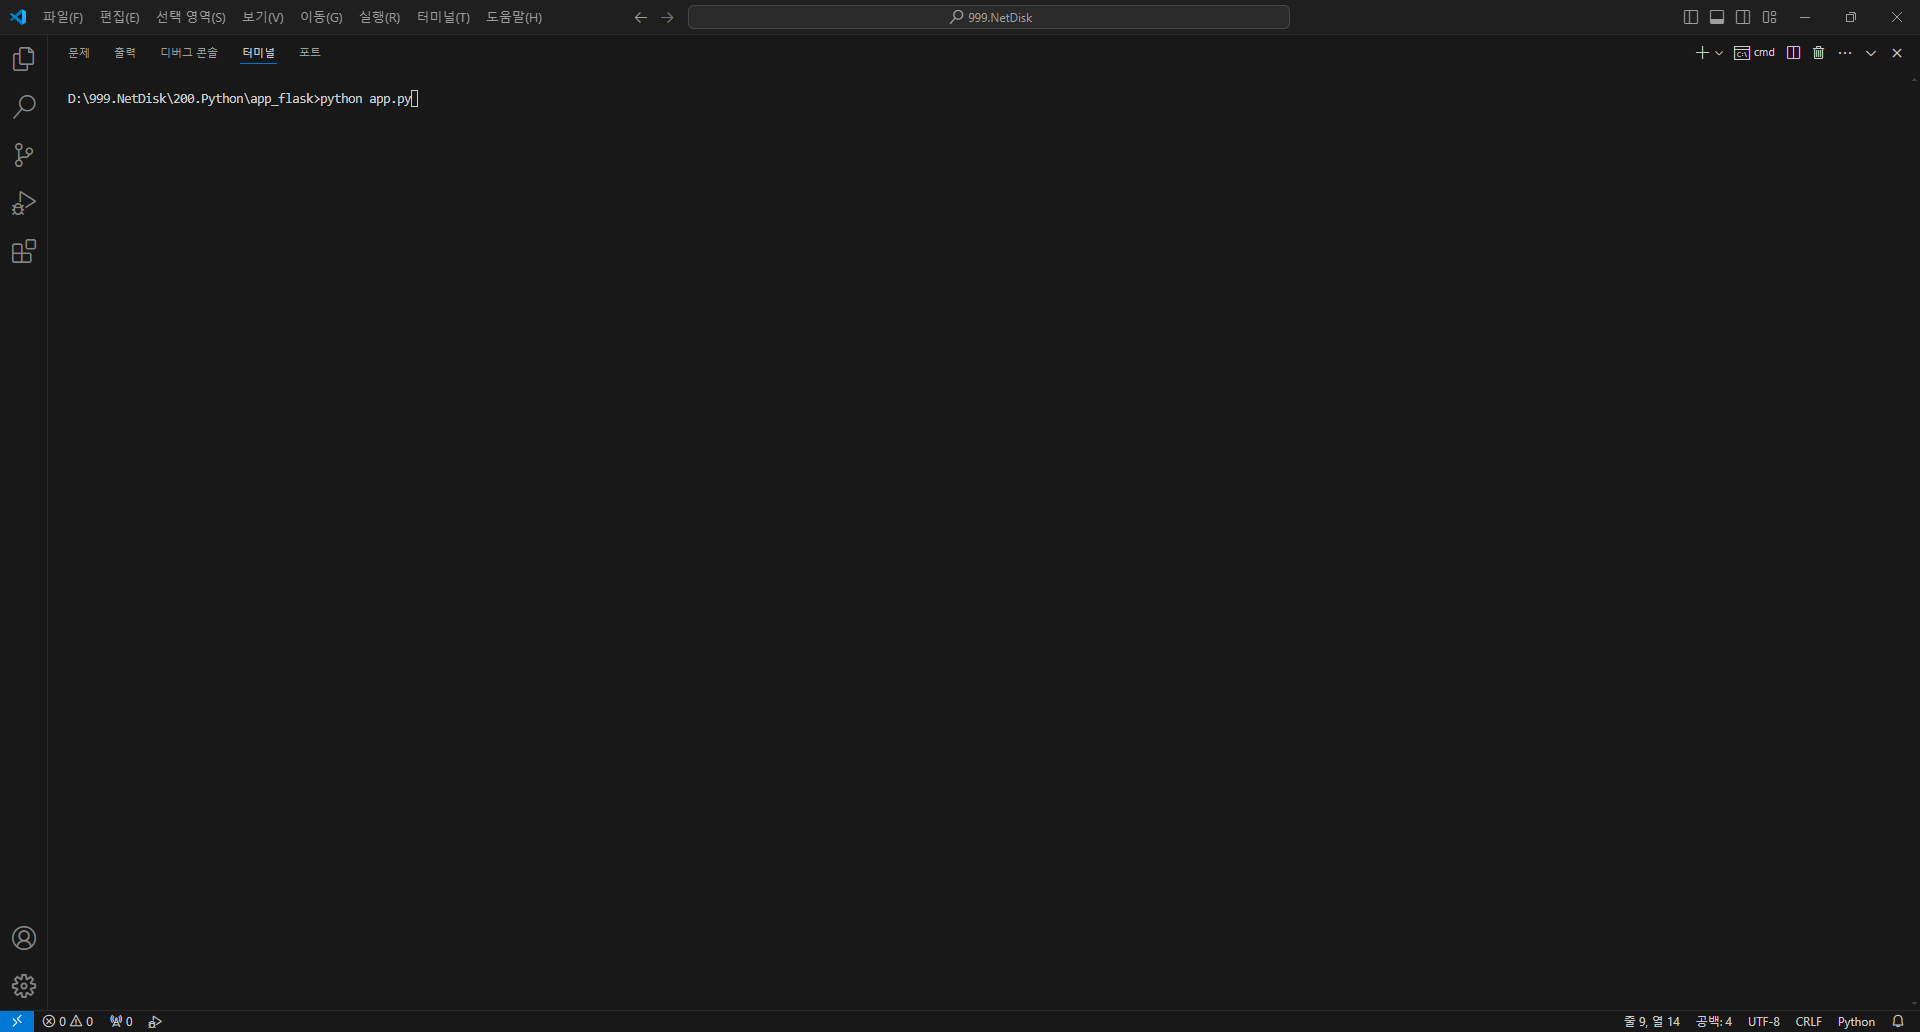Open the Accounts menu icon
1920x1032 pixels.
coord(24,938)
